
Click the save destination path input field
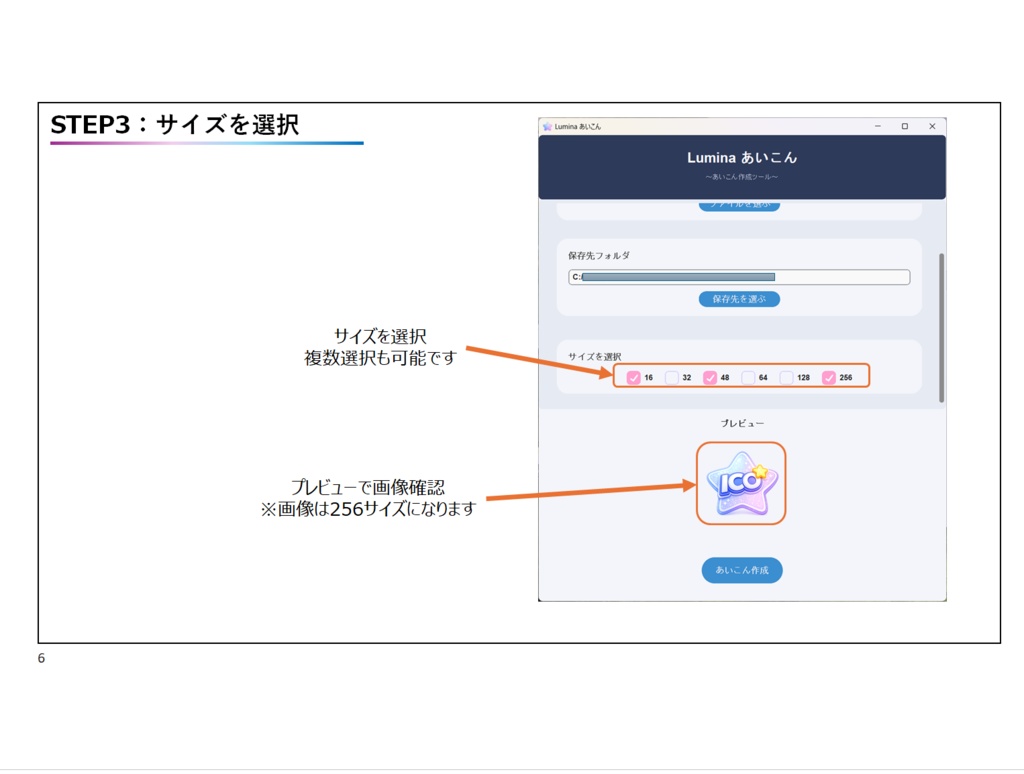pos(739,277)
